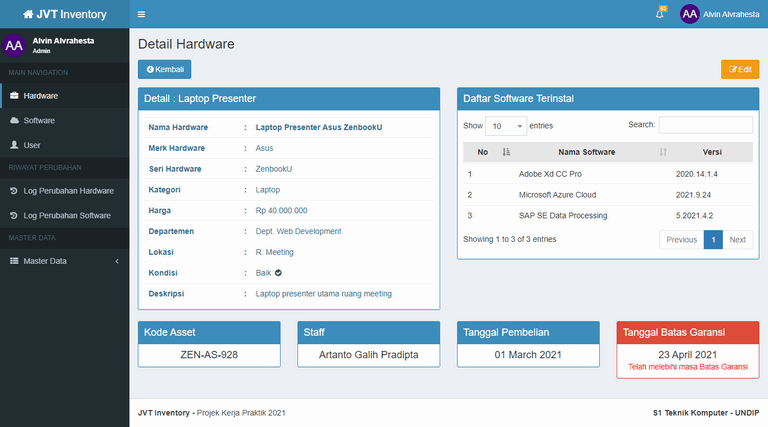Click Telah melebihi masa Batas Garansi warning
The image size is (768, 427).
pyautogui.click(x=688, y=367)
